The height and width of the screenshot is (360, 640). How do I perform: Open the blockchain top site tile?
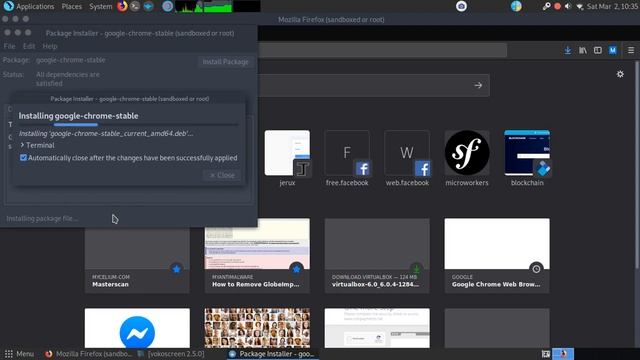click(527, 158)
